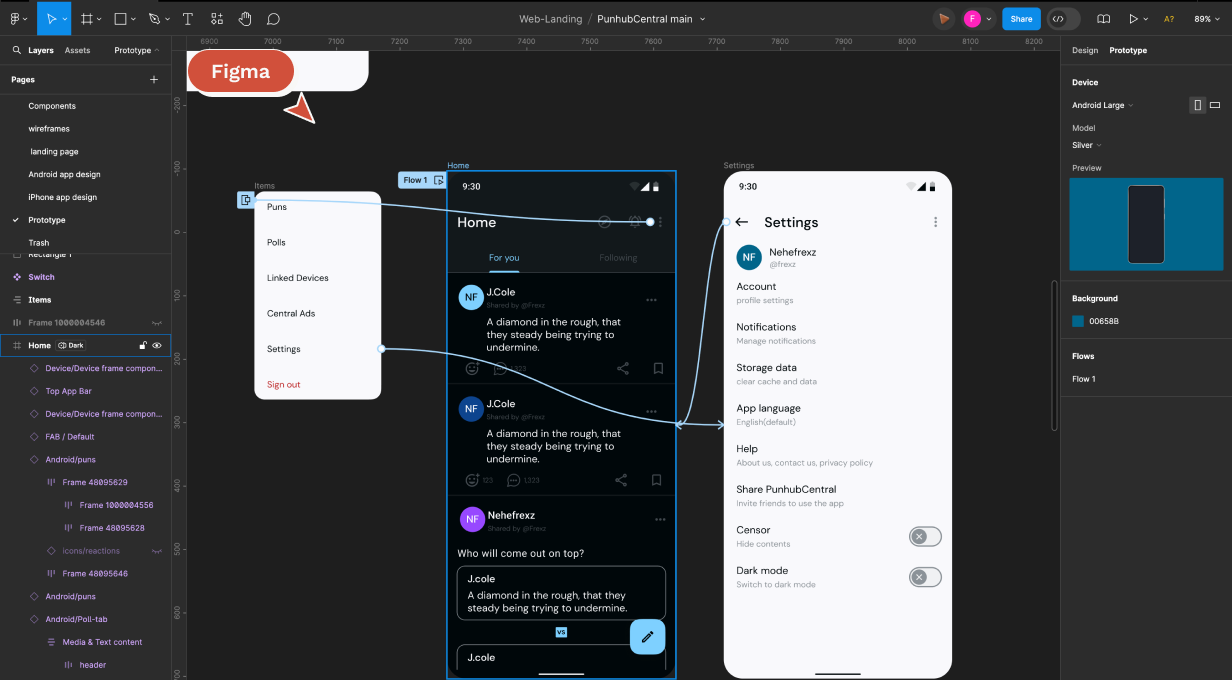The width and height of the screenshot is (1232, 680).
Task: Click the Web-Landing project link
Action: click(x=550, y=18)
